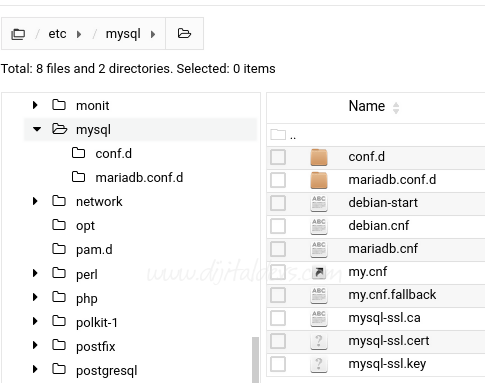Open the debian.cnf file name
Image resolution: width=485 pixels, height=383 pixels.
[x=379, y=226]
